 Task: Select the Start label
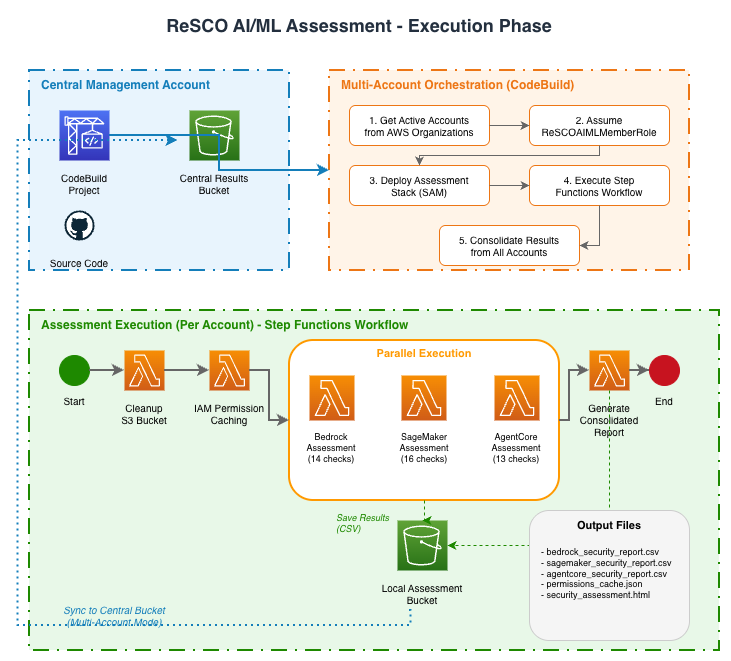[x=74, y=401]
